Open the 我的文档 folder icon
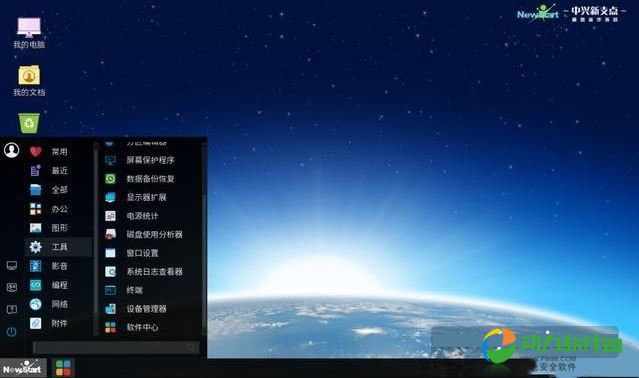Screen dimensions: 639x378 tap(29, 81)
